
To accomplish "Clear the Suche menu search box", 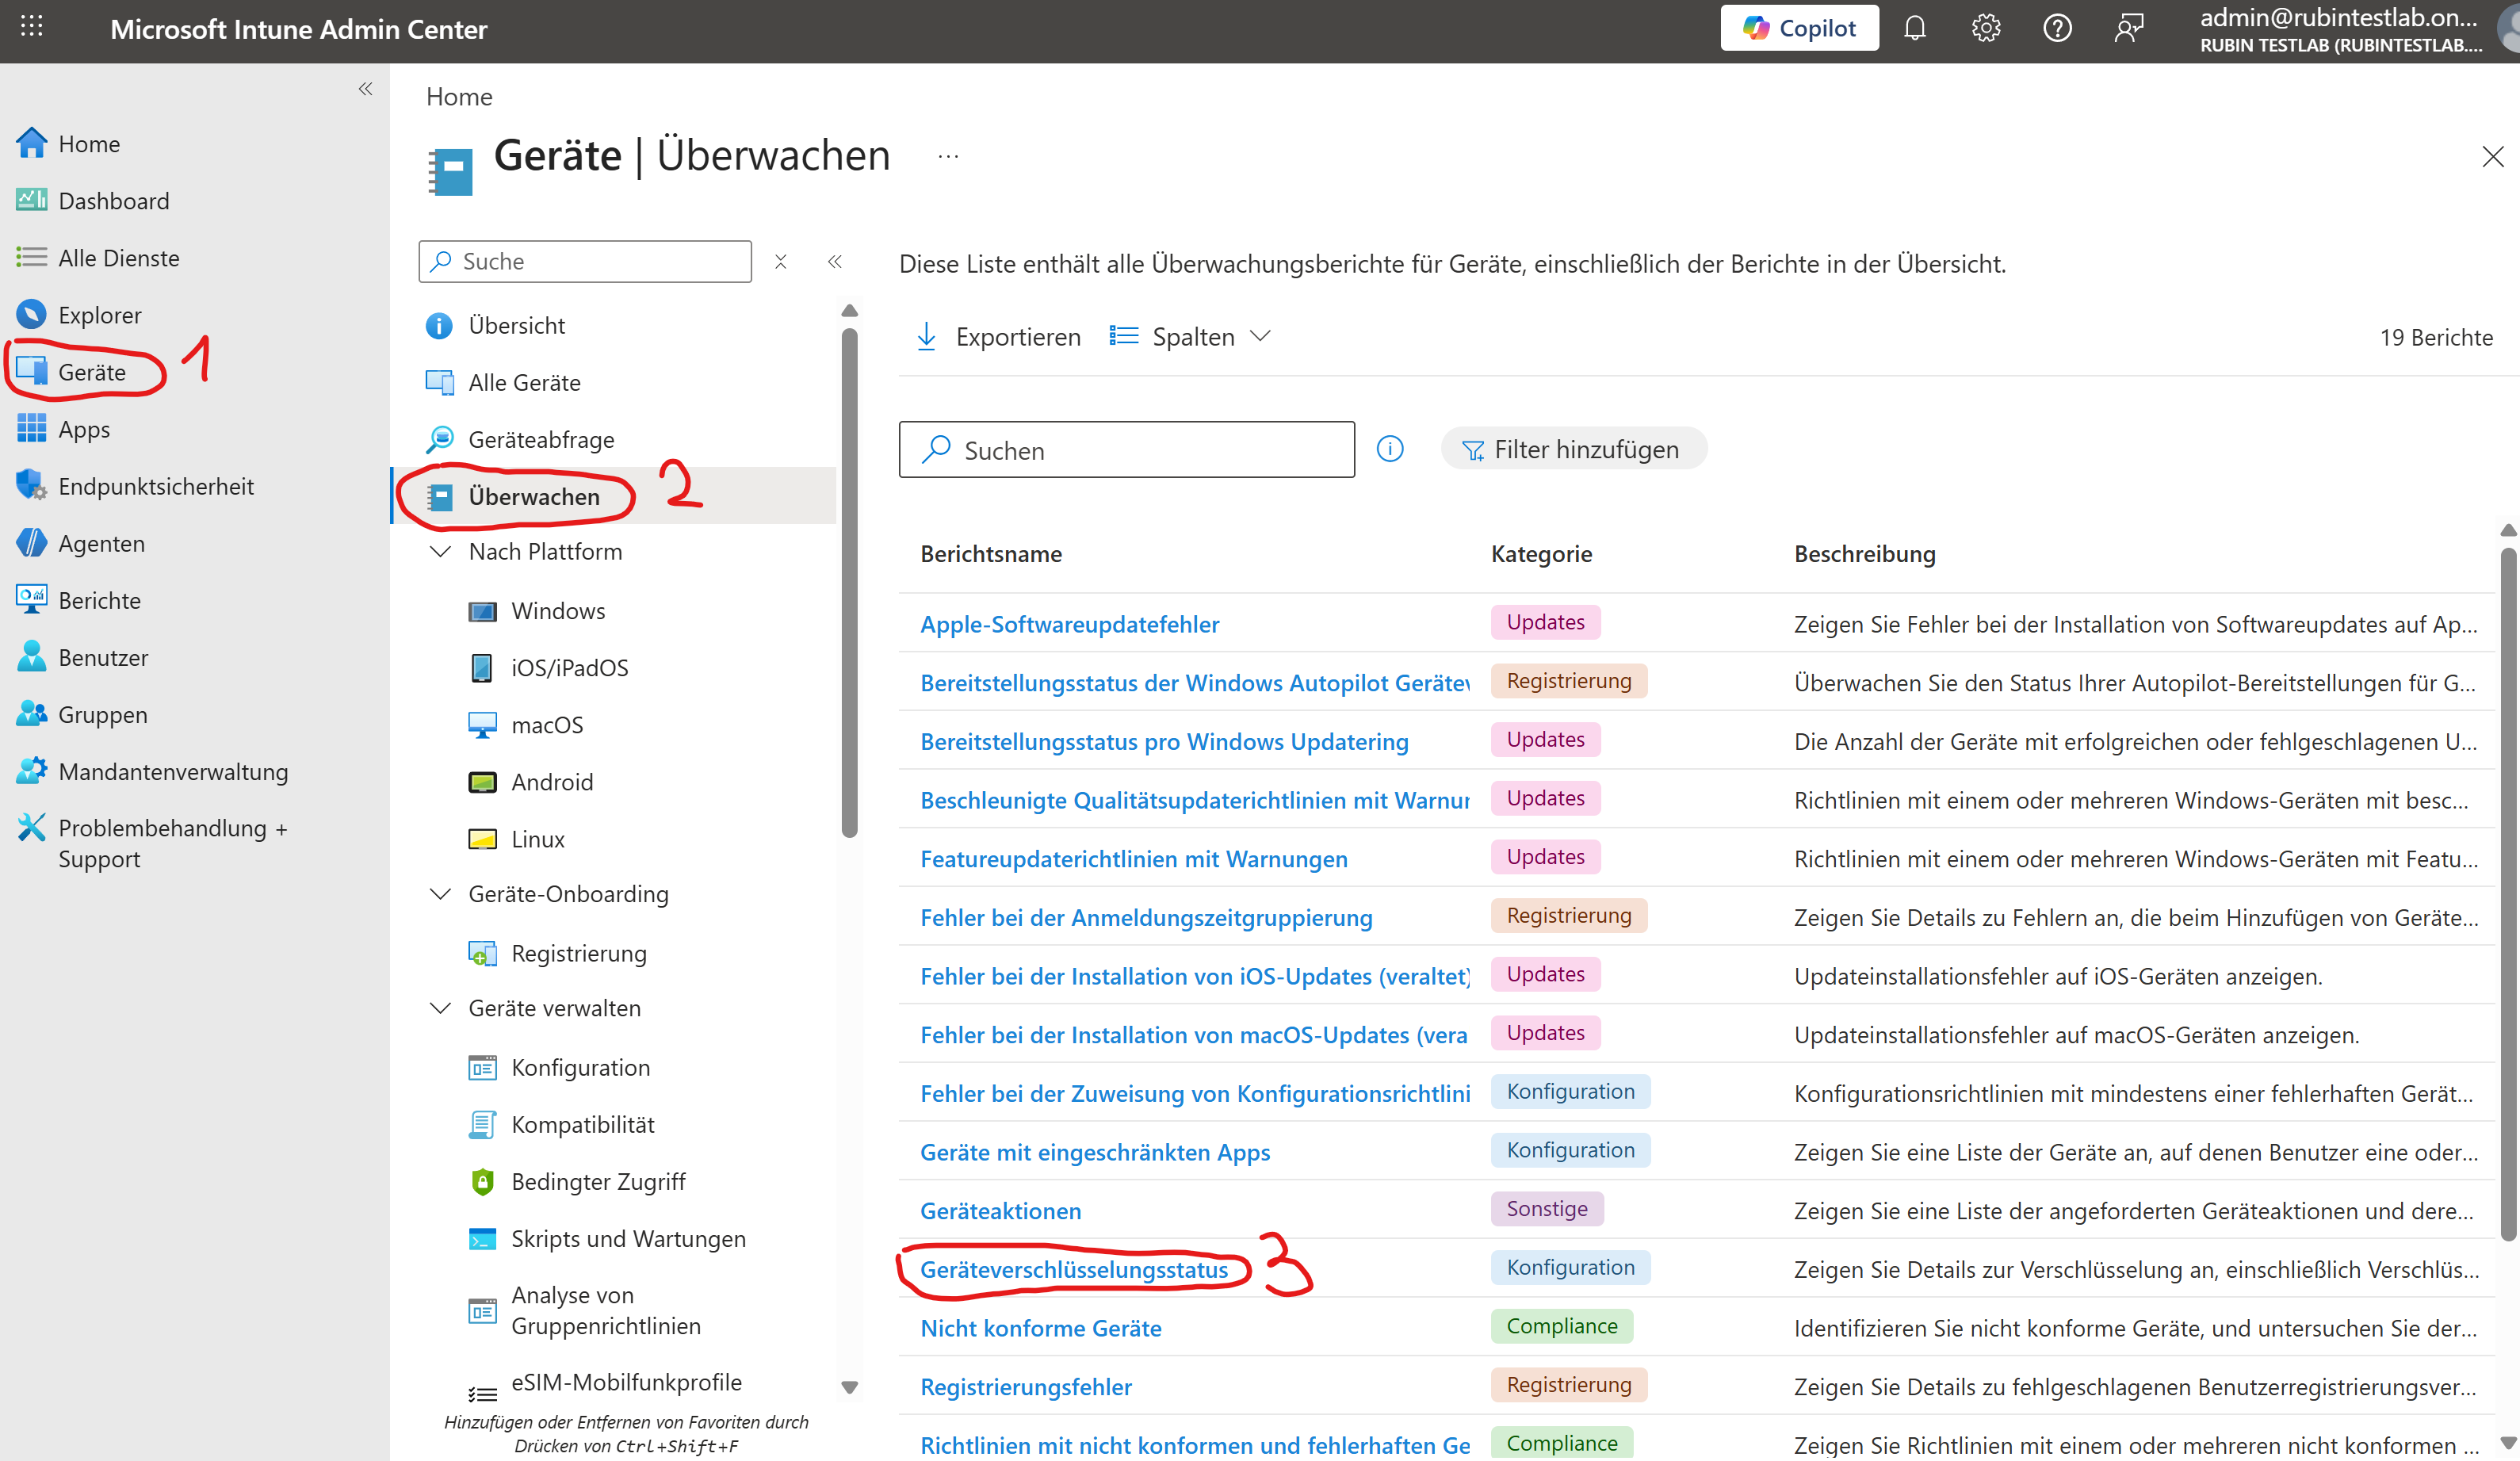I will pos(781,261).
